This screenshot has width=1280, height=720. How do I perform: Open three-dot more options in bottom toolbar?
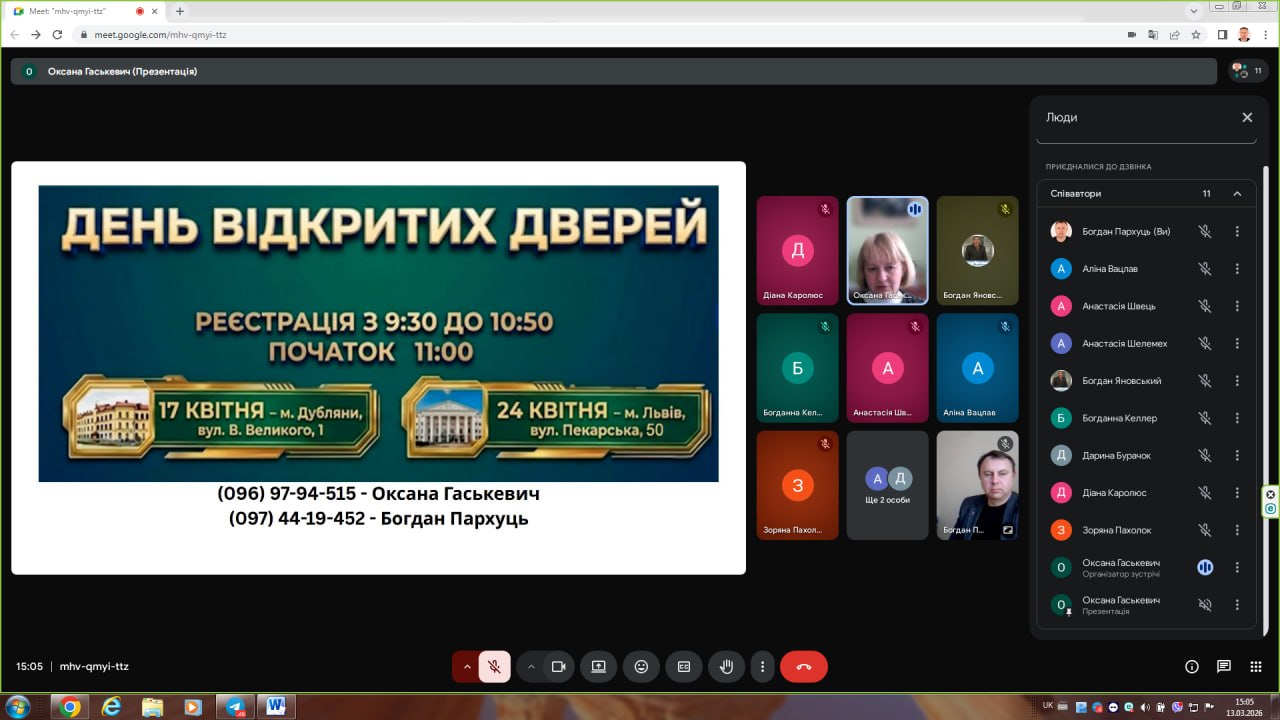[763, 666]
